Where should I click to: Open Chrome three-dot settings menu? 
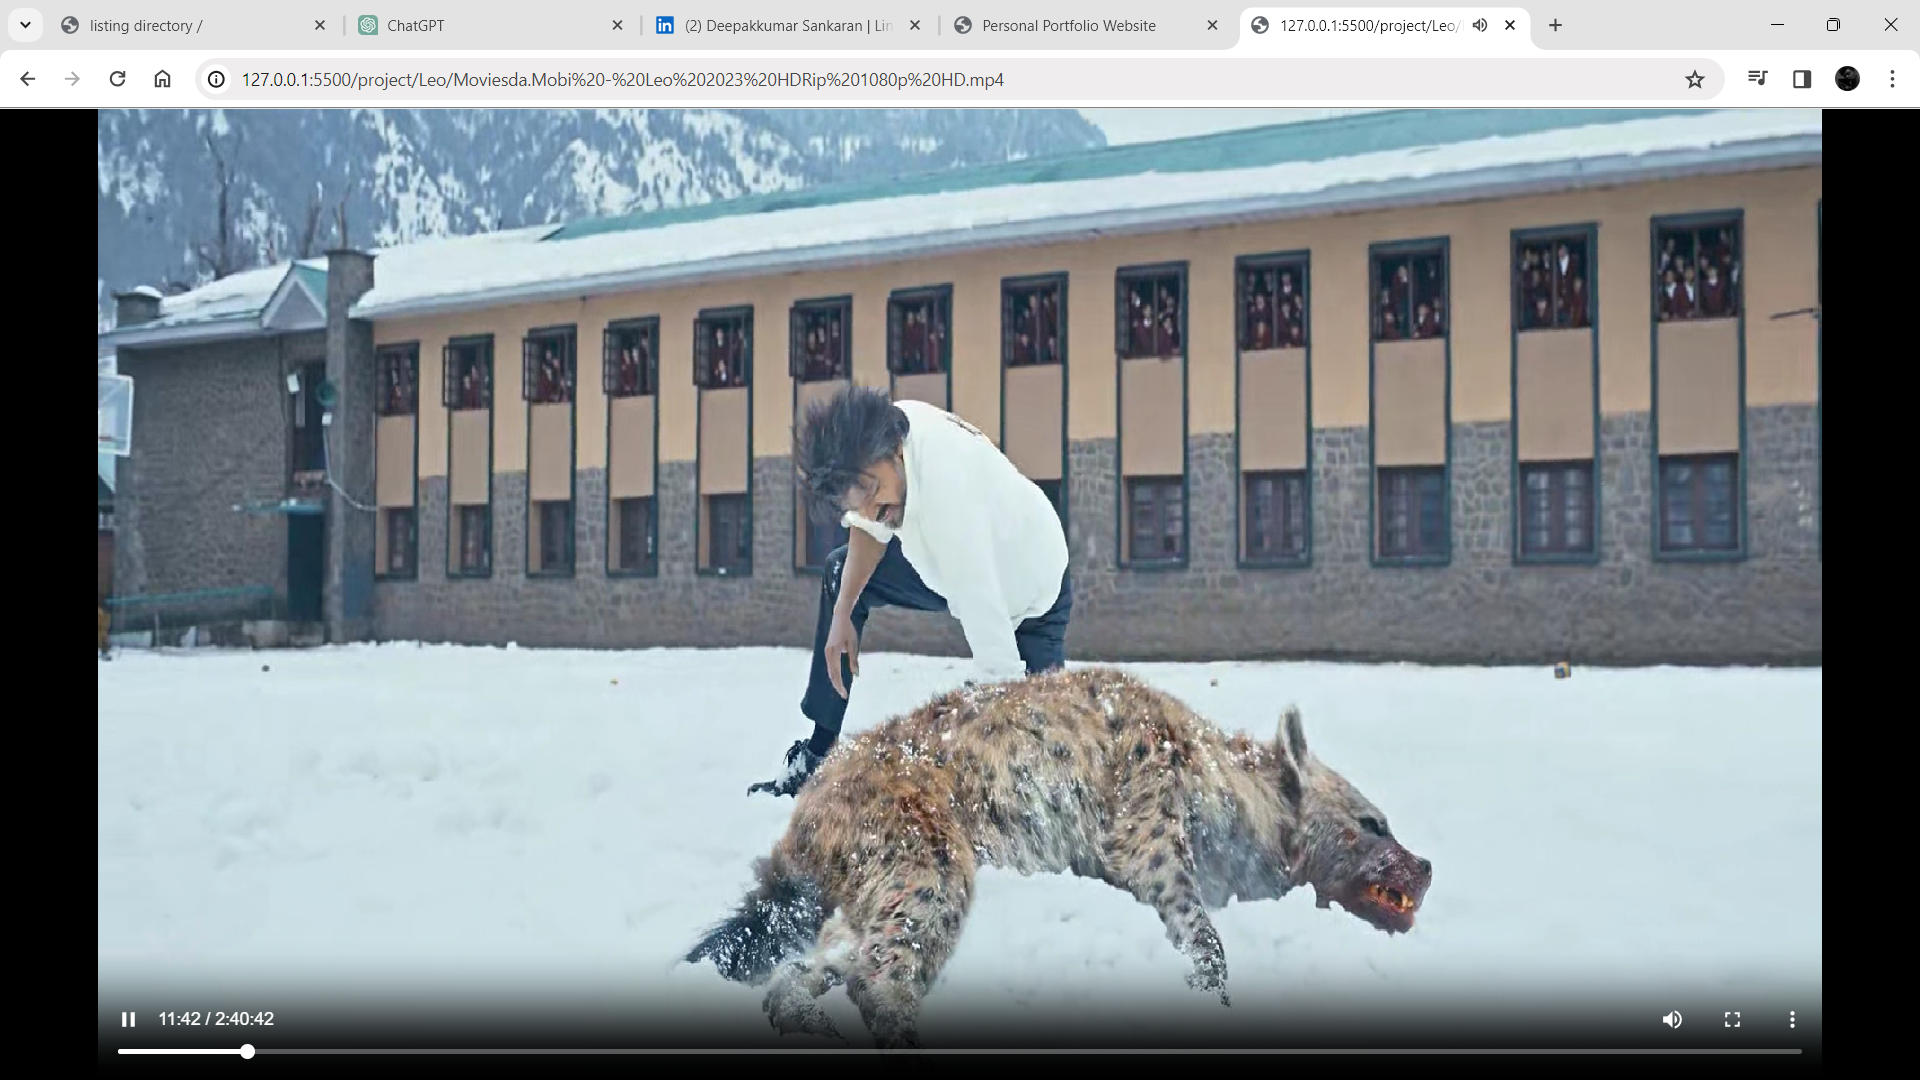tap(1892, 79)
